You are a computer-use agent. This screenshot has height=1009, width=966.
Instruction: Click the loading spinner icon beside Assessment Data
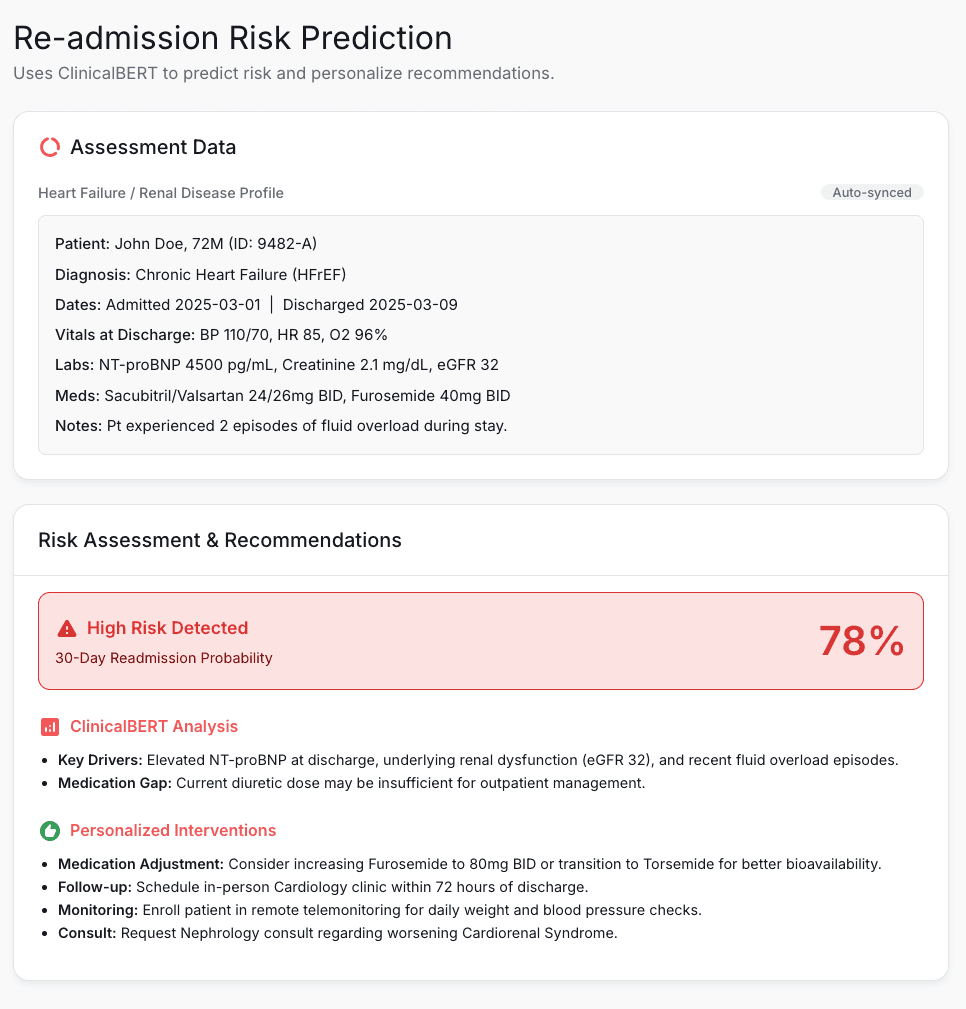point(50,147)
